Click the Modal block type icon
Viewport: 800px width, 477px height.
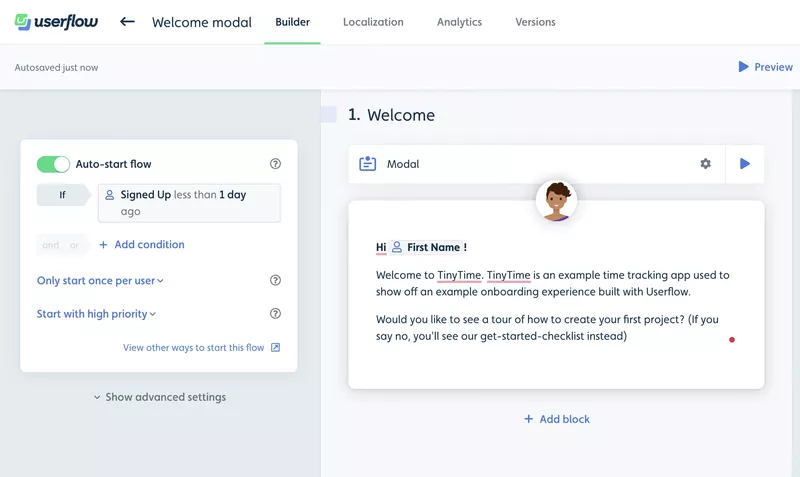(x=367, y=164)
